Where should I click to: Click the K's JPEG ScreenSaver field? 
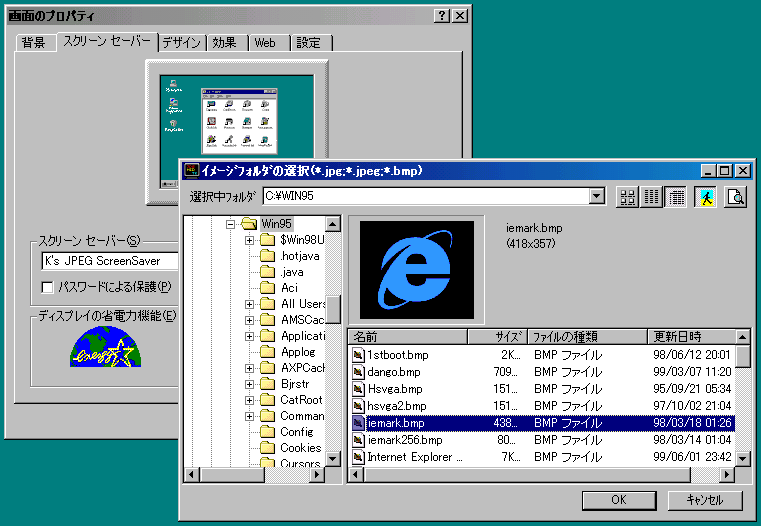(110, 261)
